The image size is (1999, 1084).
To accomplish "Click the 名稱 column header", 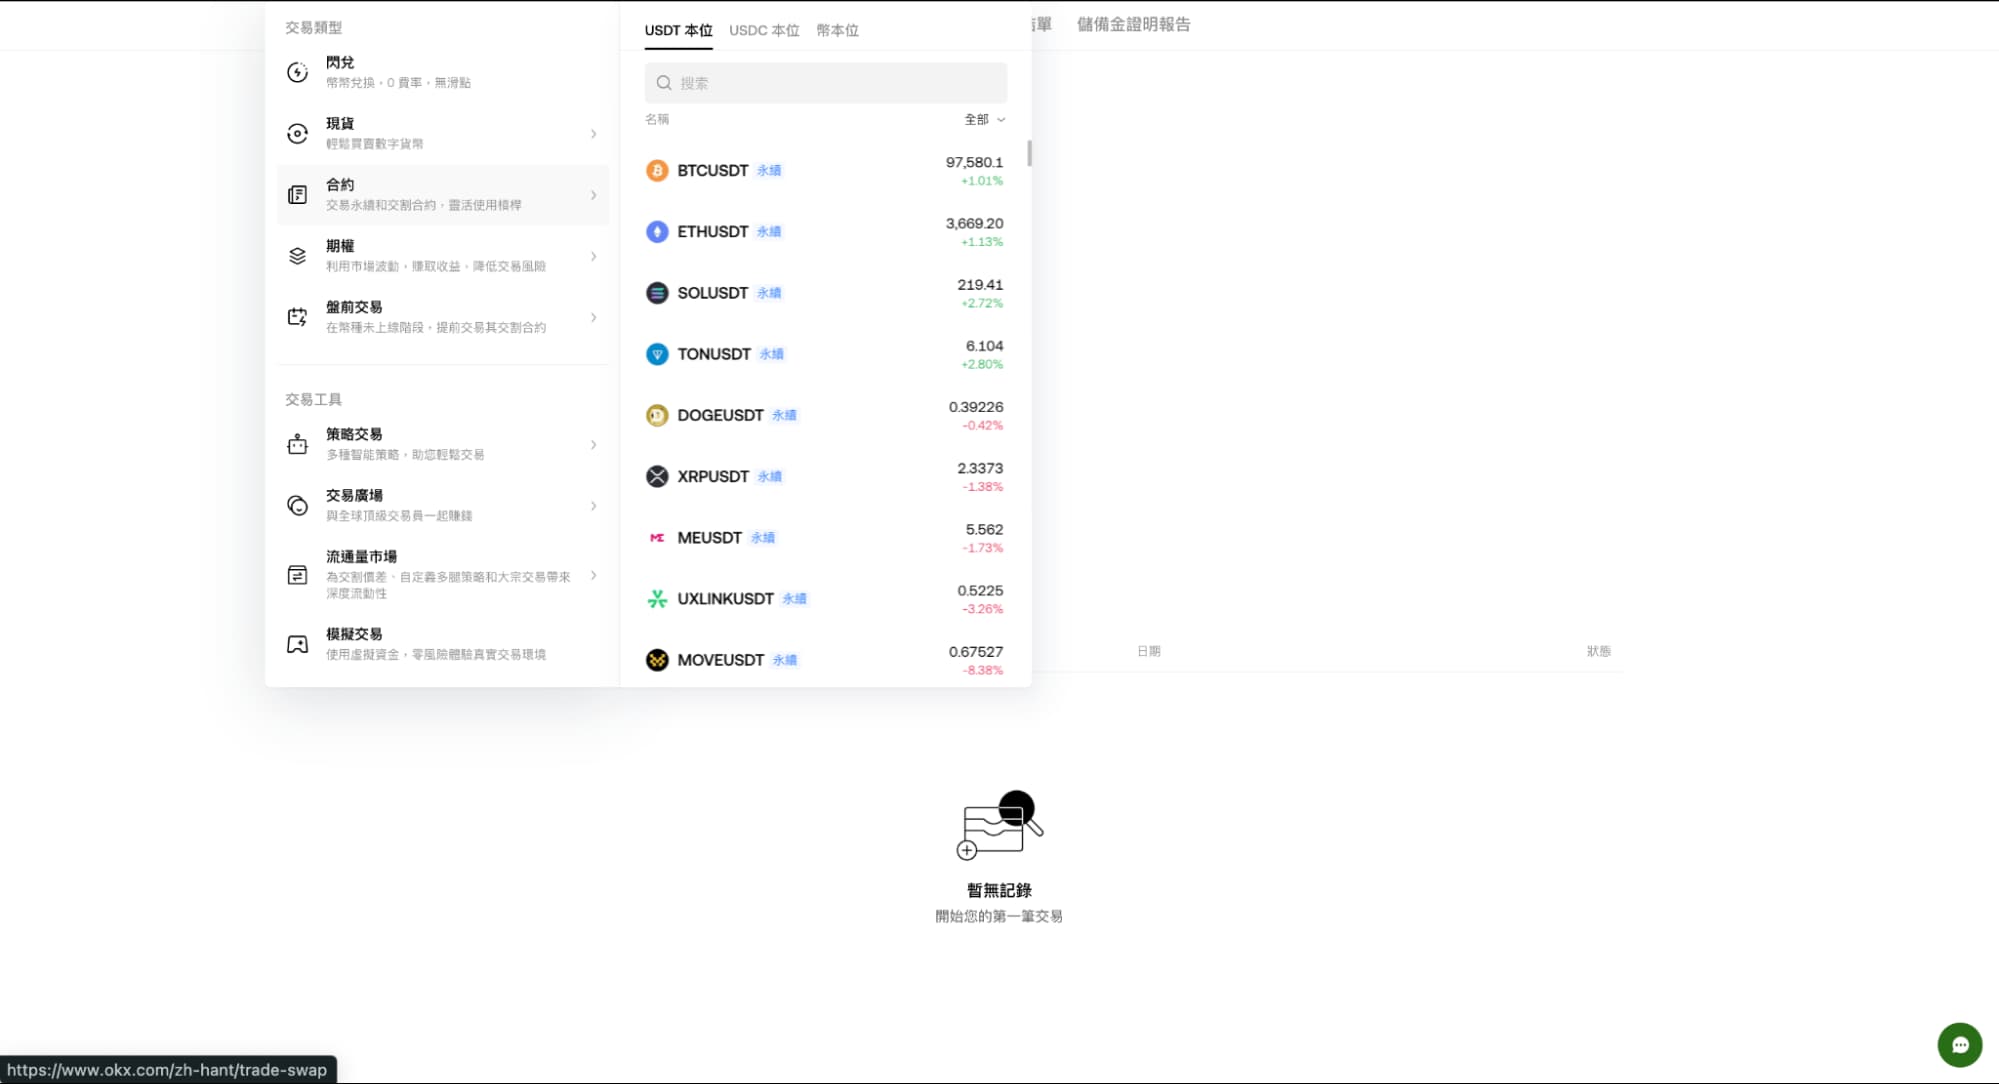I will coord(657,119).
